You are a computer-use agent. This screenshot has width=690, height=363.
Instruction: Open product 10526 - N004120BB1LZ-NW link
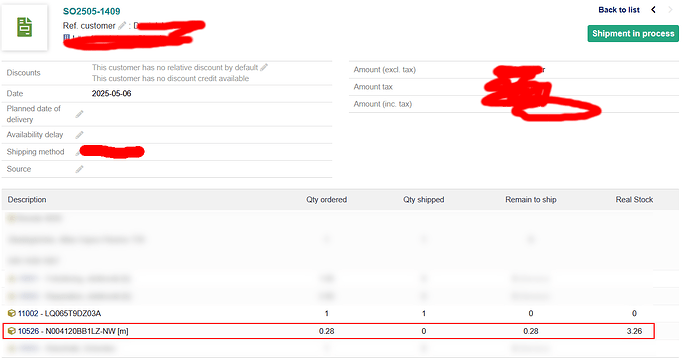pos(73,331)
